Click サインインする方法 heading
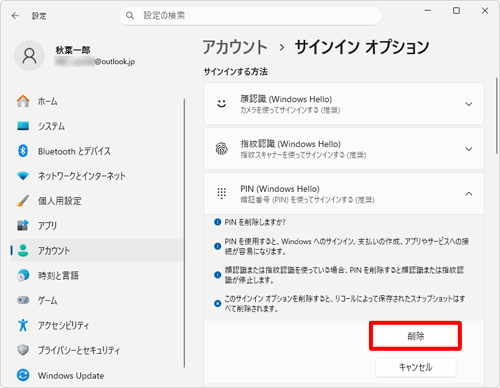This screenshot has width=500, height=388. [x=236, y=72]
